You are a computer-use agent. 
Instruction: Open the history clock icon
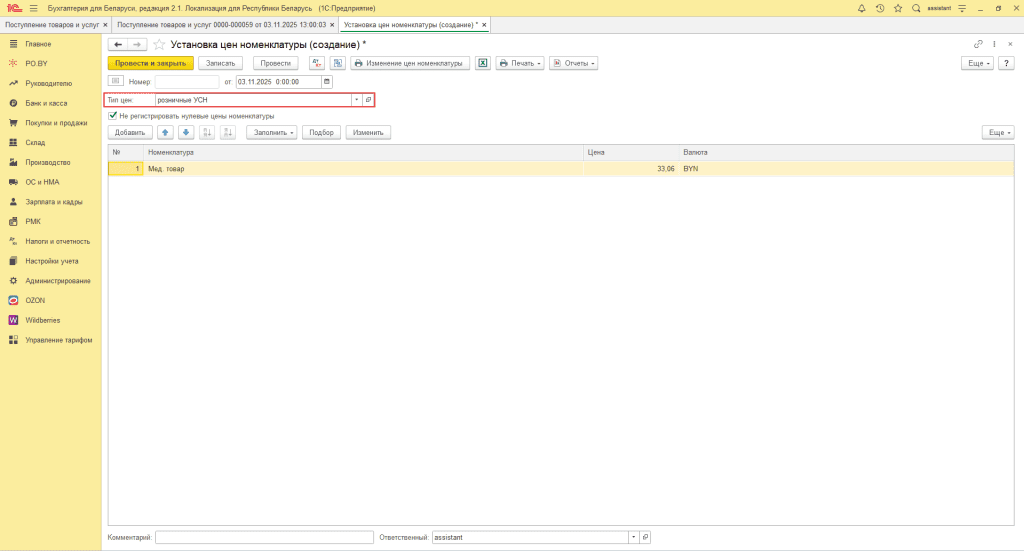coord(880,8)
